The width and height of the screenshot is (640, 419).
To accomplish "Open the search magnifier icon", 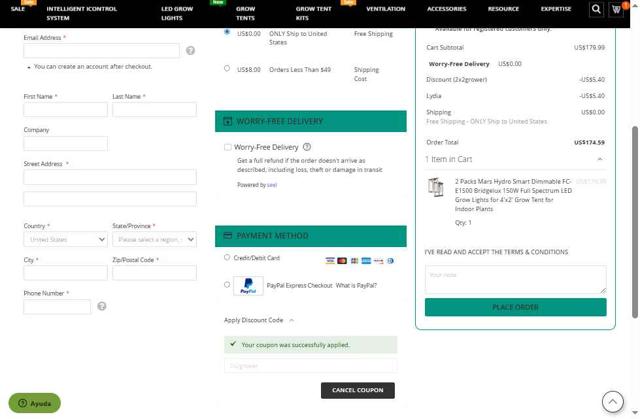I will tap(596, 9).
